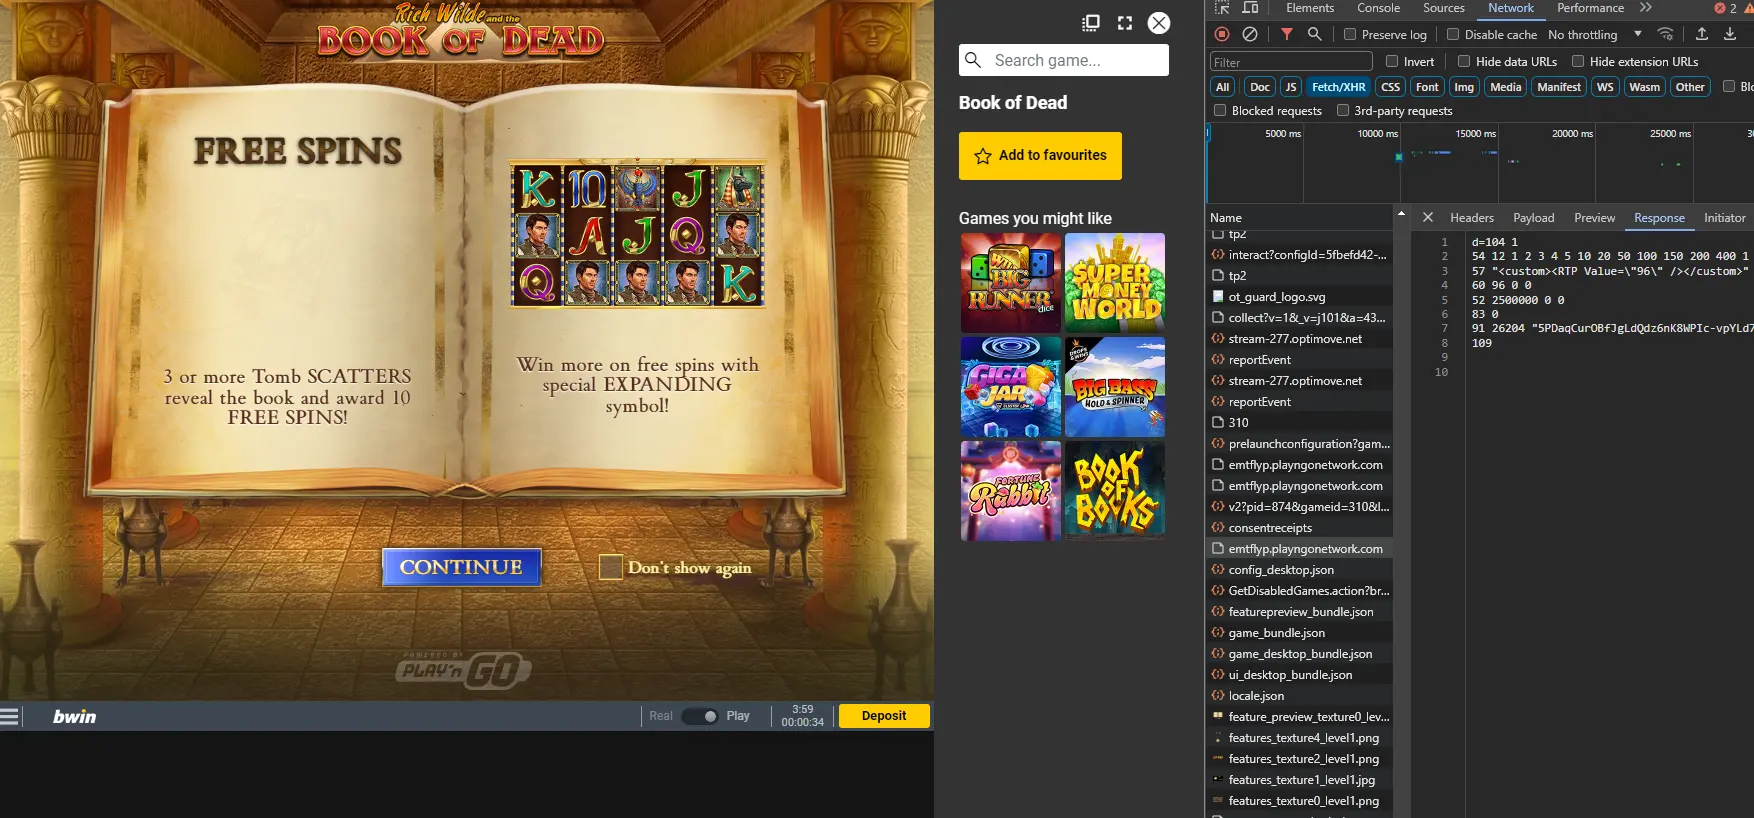Click the red errors count badge
This screenshot has width=1754, height=818.
click(x=1726, y=8)
